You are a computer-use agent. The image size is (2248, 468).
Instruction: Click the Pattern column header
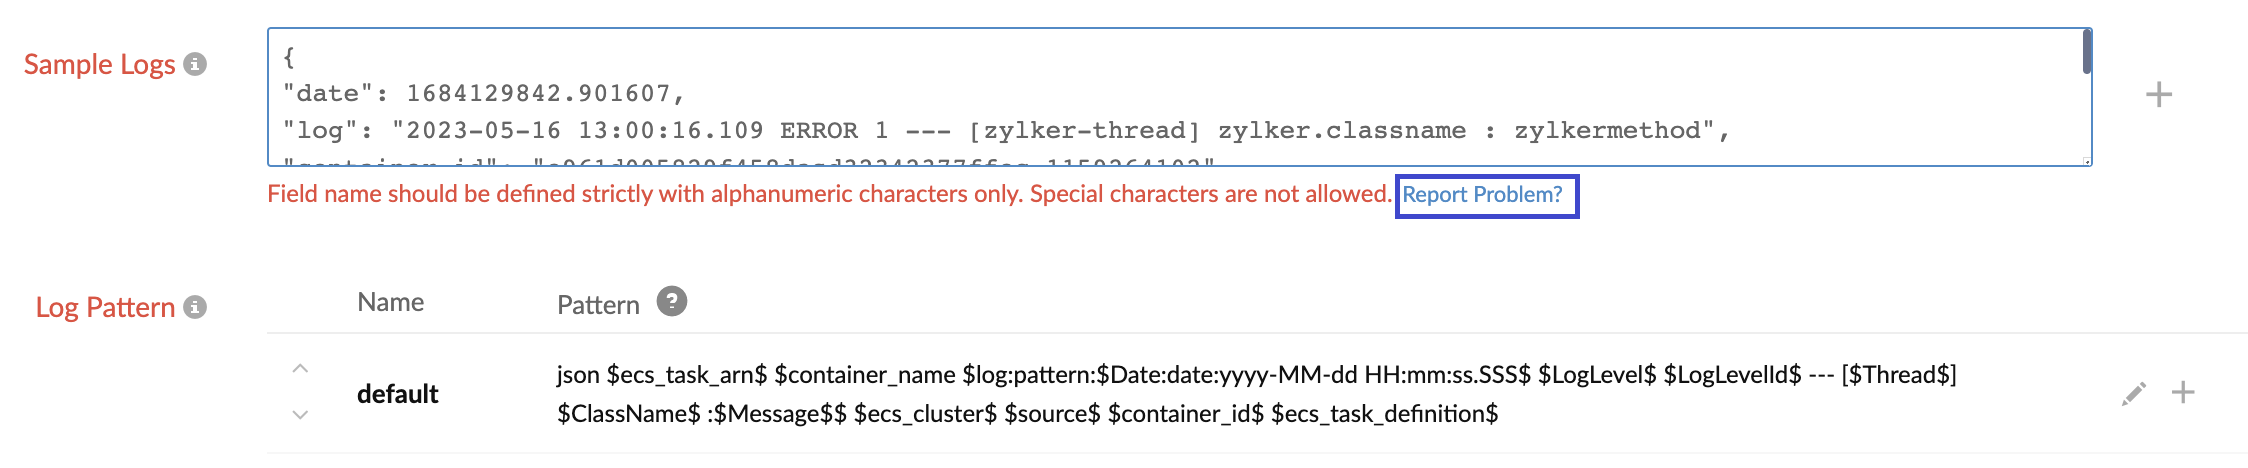[598, 305]
